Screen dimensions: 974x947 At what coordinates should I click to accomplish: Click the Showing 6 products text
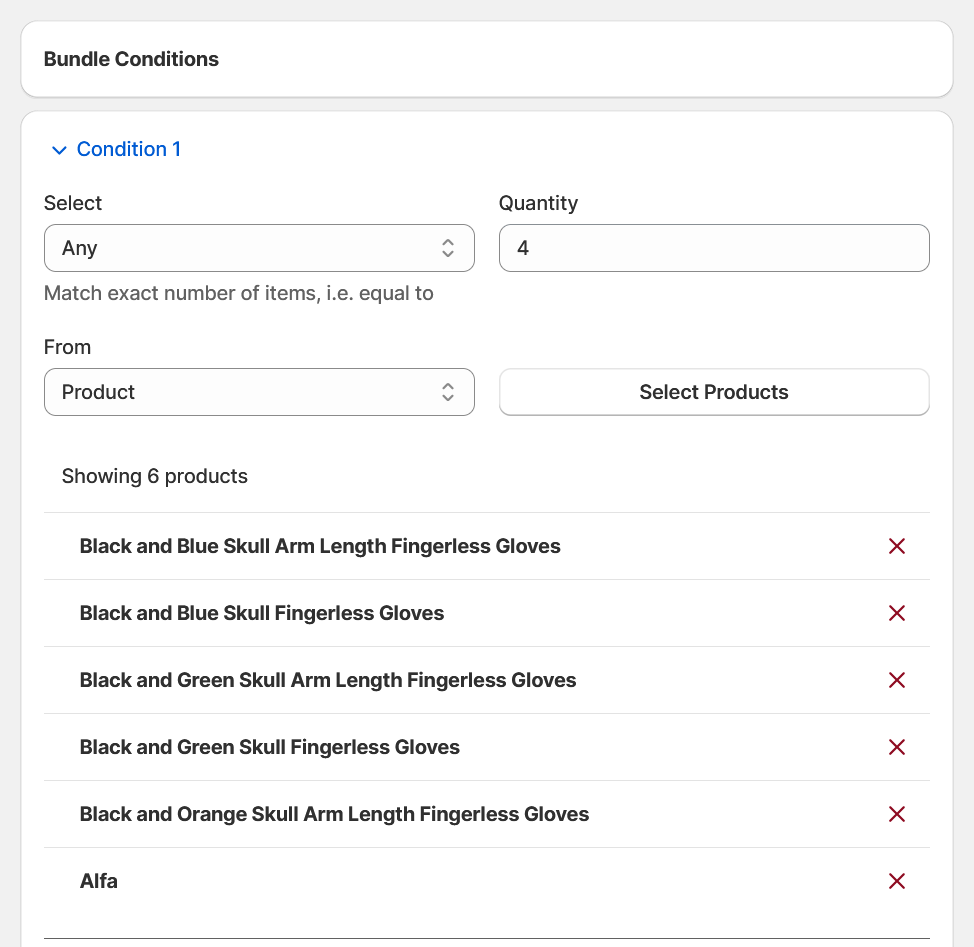pos(155,476)
